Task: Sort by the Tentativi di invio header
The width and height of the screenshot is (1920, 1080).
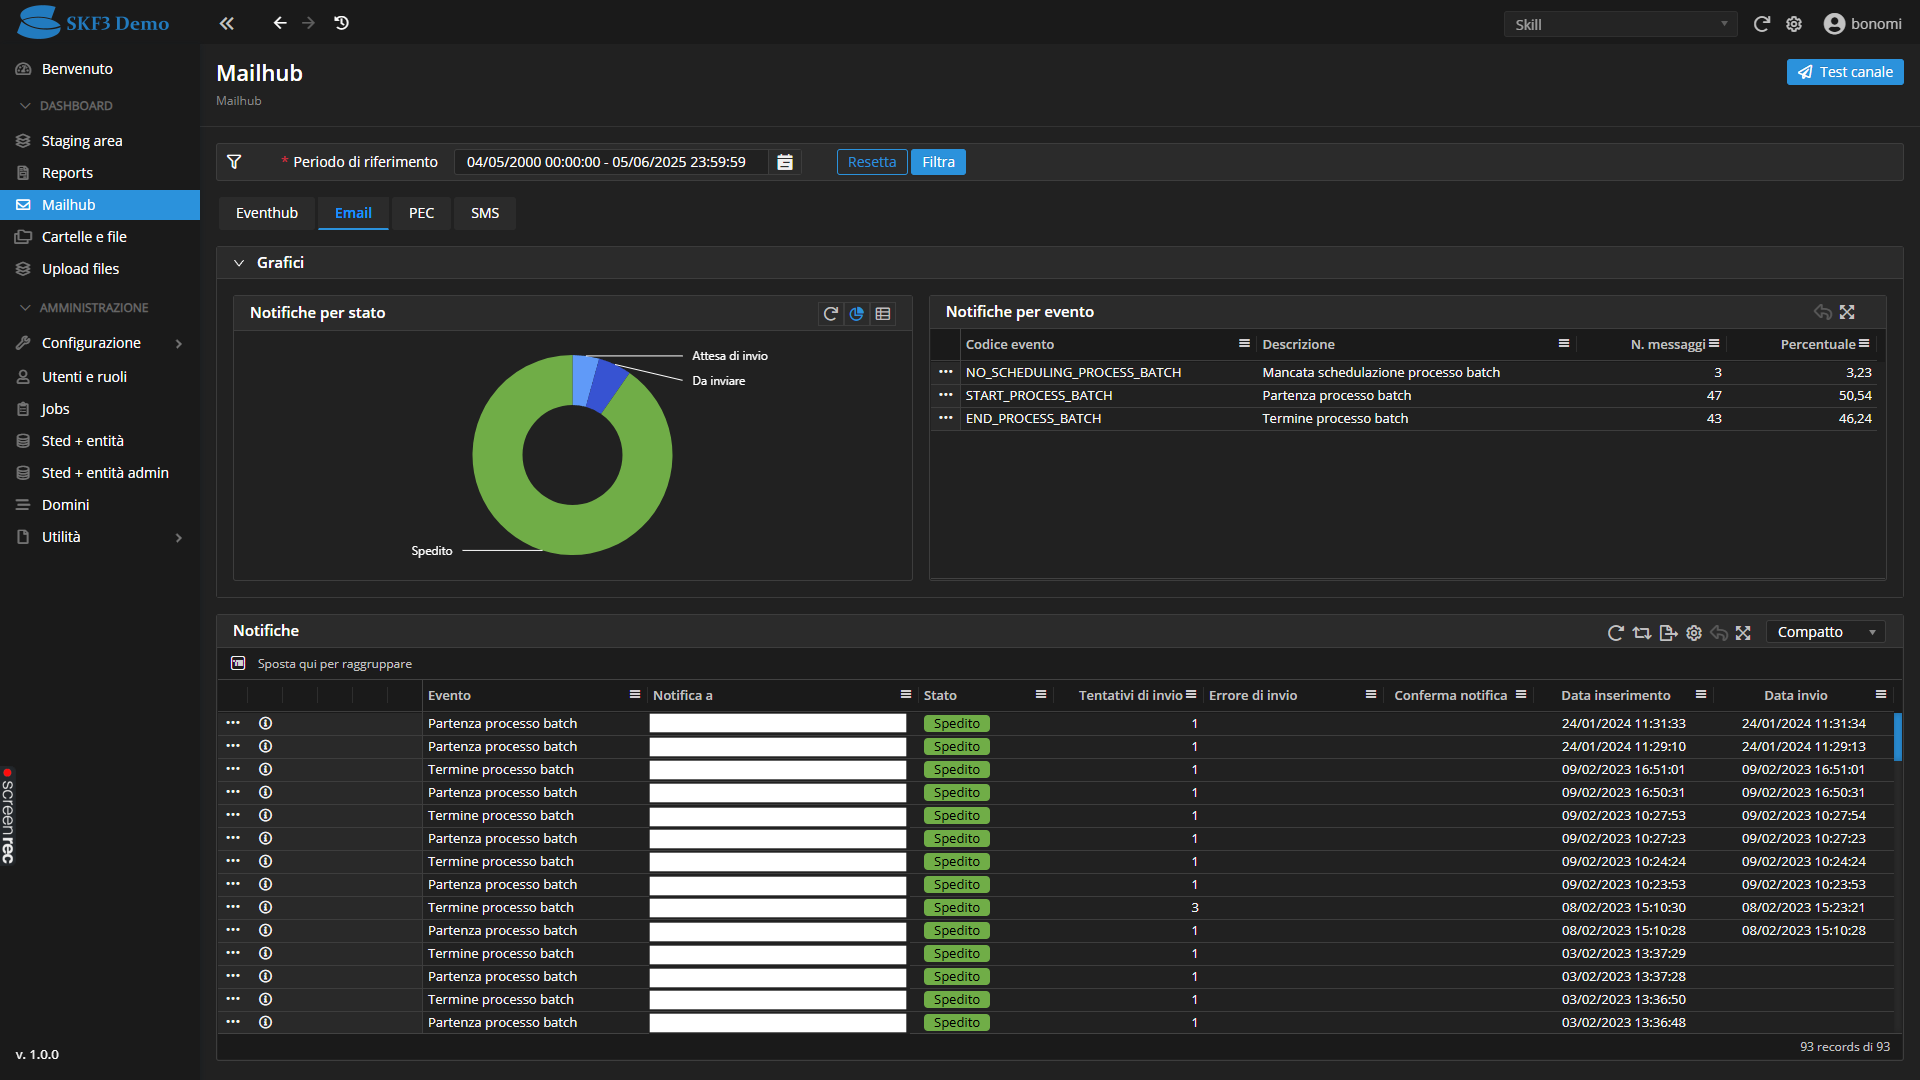Action: [x=1130, y=695]
